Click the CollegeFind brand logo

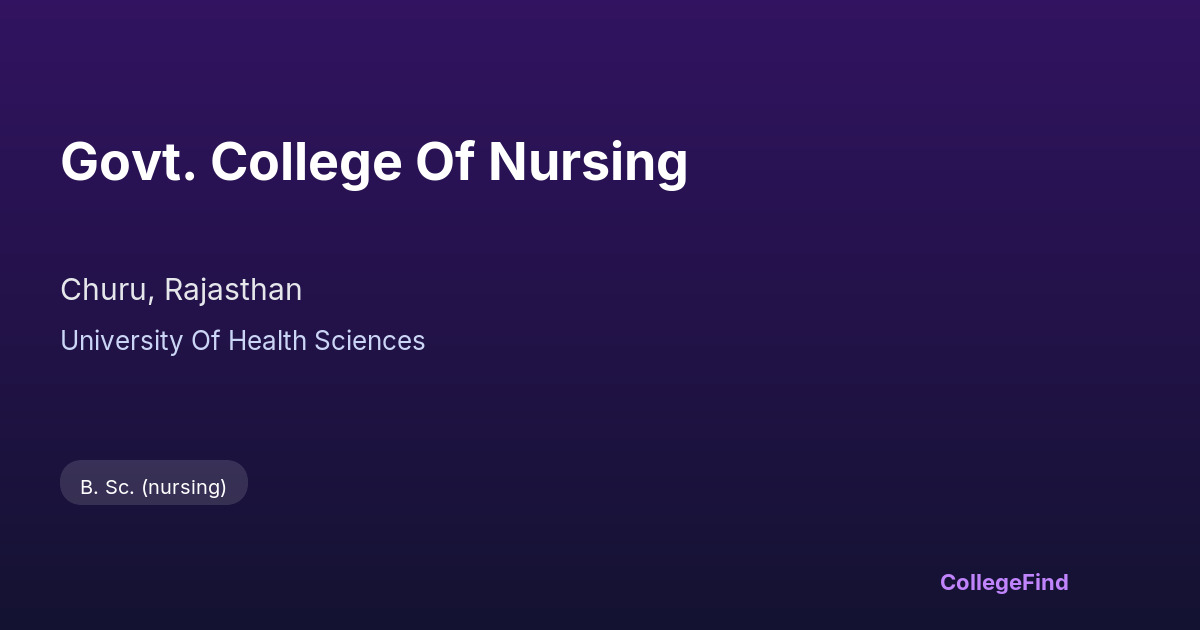1003,582
